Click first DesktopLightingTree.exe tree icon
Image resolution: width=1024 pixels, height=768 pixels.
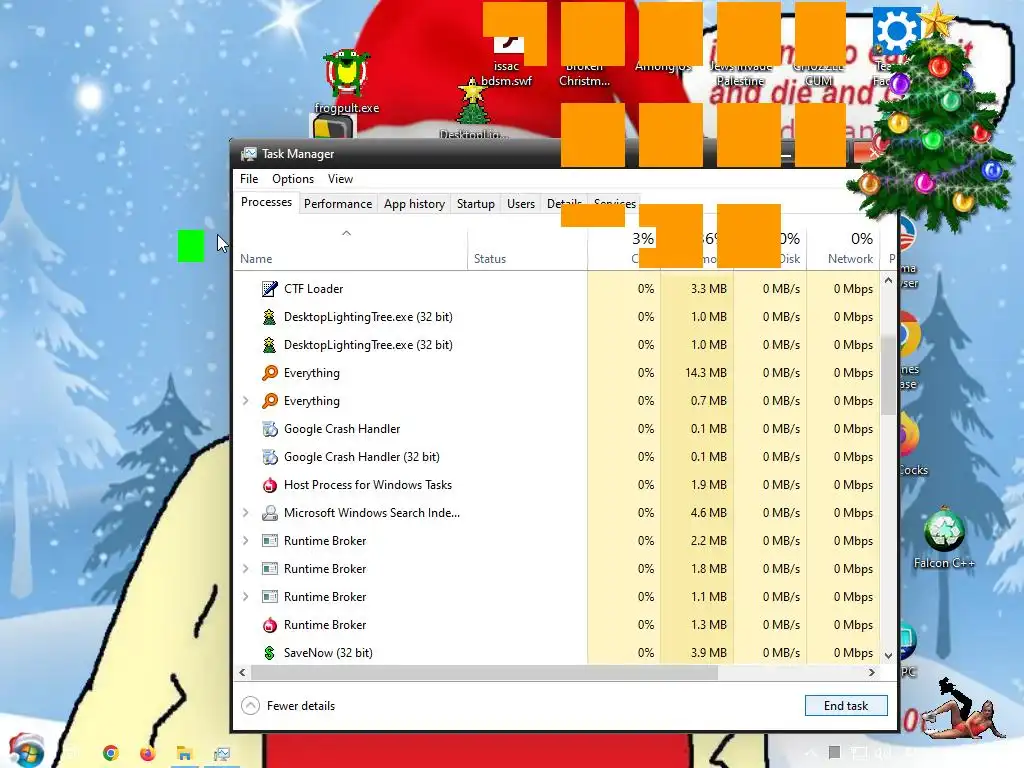coord(269,317)
